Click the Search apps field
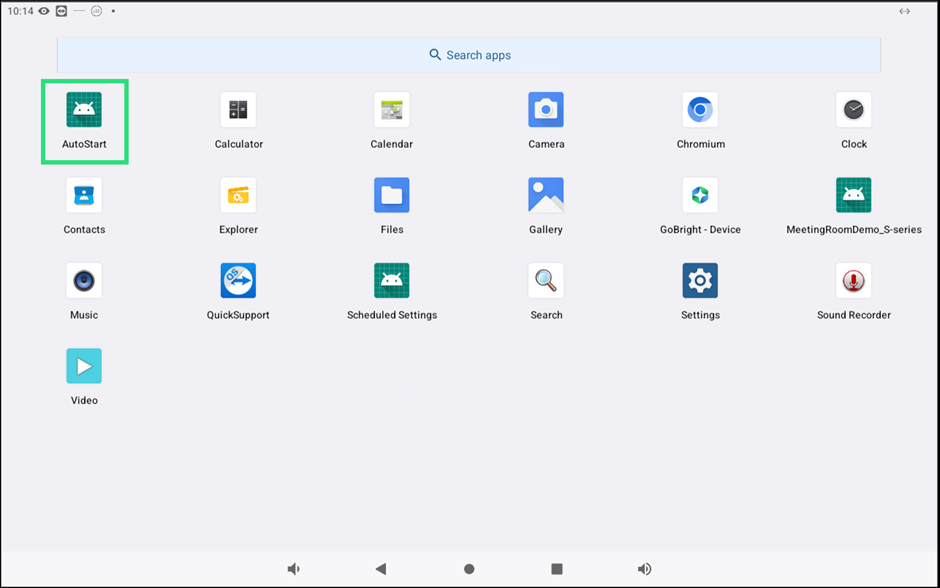The image size is (940, 588). point(469,55)
